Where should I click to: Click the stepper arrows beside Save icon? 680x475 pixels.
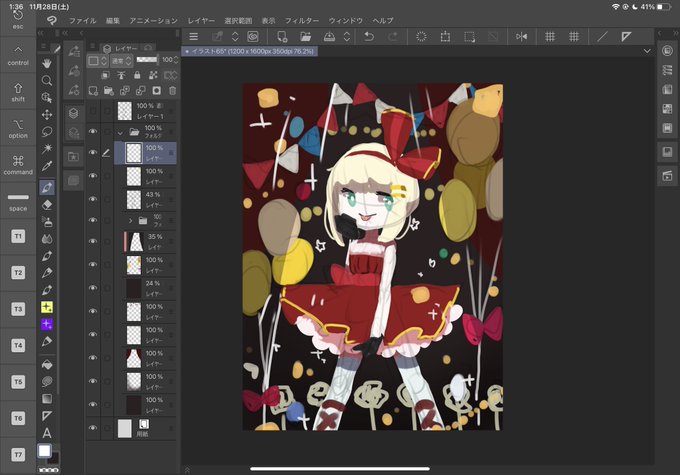347,37
